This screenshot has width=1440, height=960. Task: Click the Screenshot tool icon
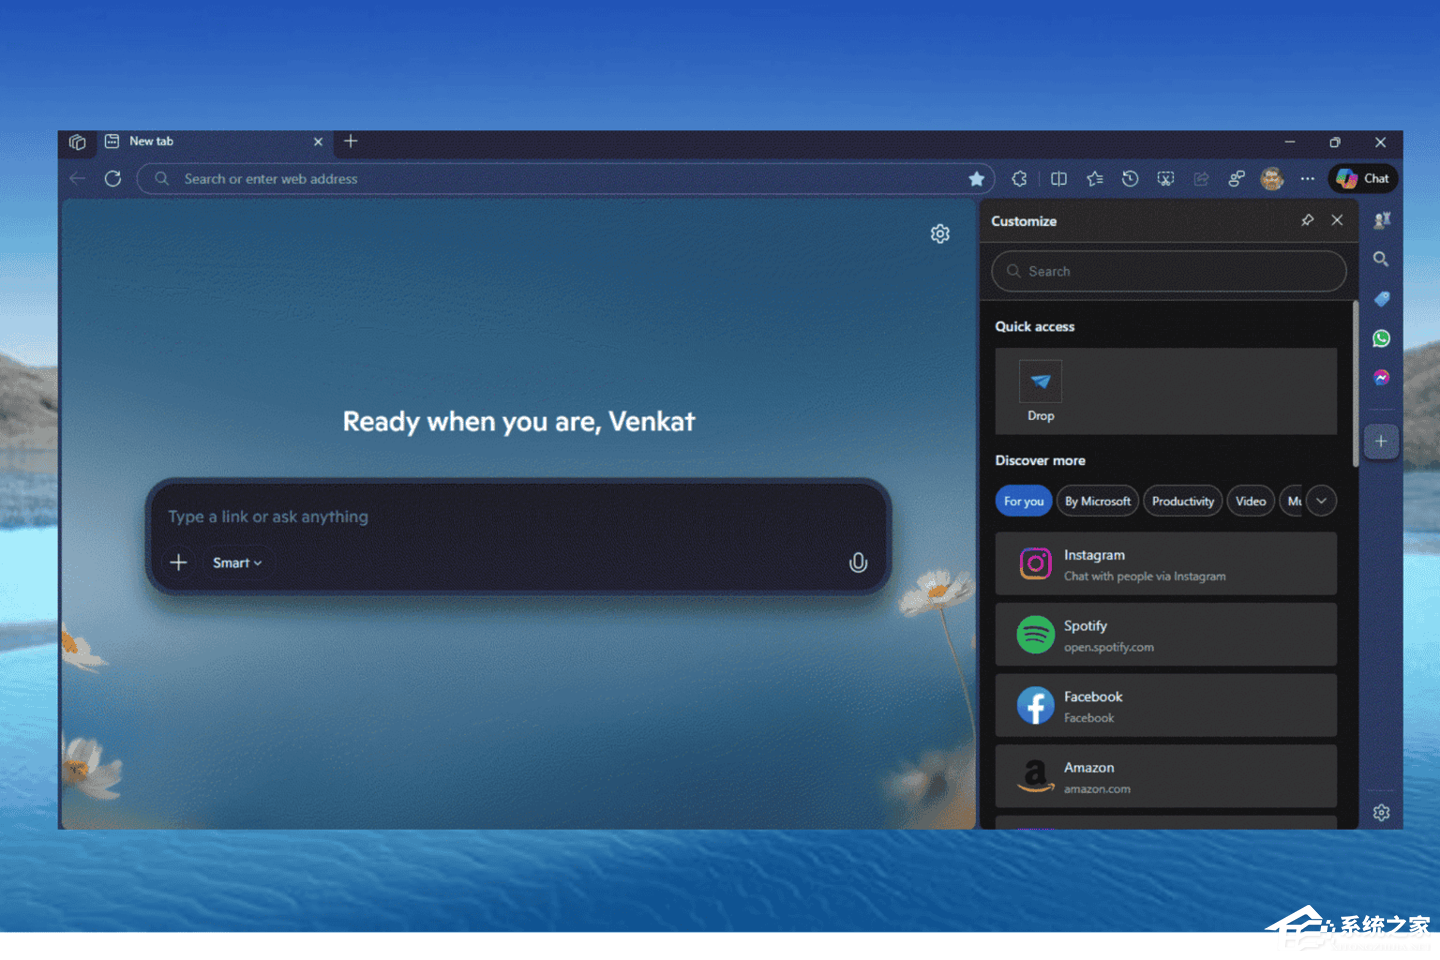(1166, 179)
